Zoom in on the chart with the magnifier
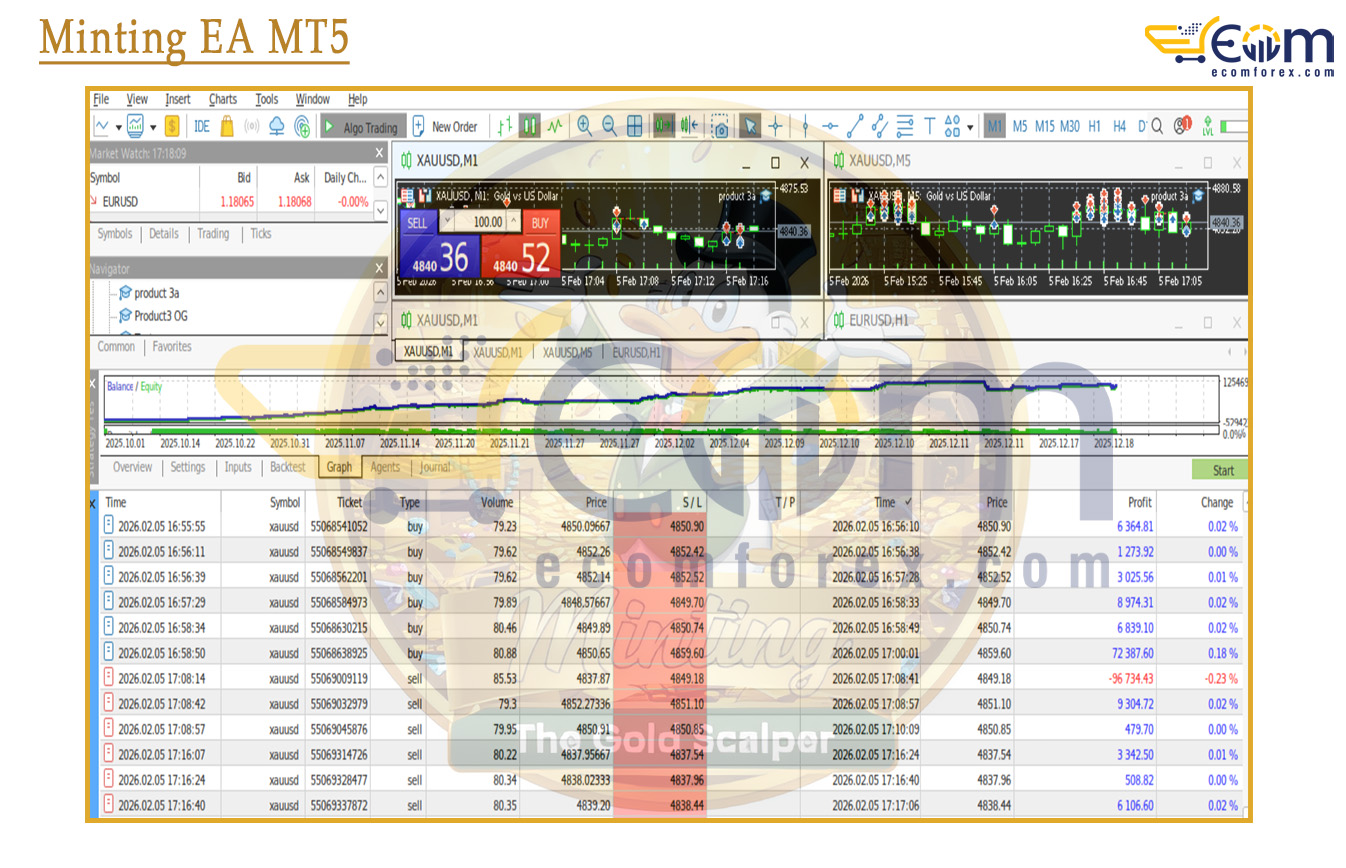 tap(581, 126)
